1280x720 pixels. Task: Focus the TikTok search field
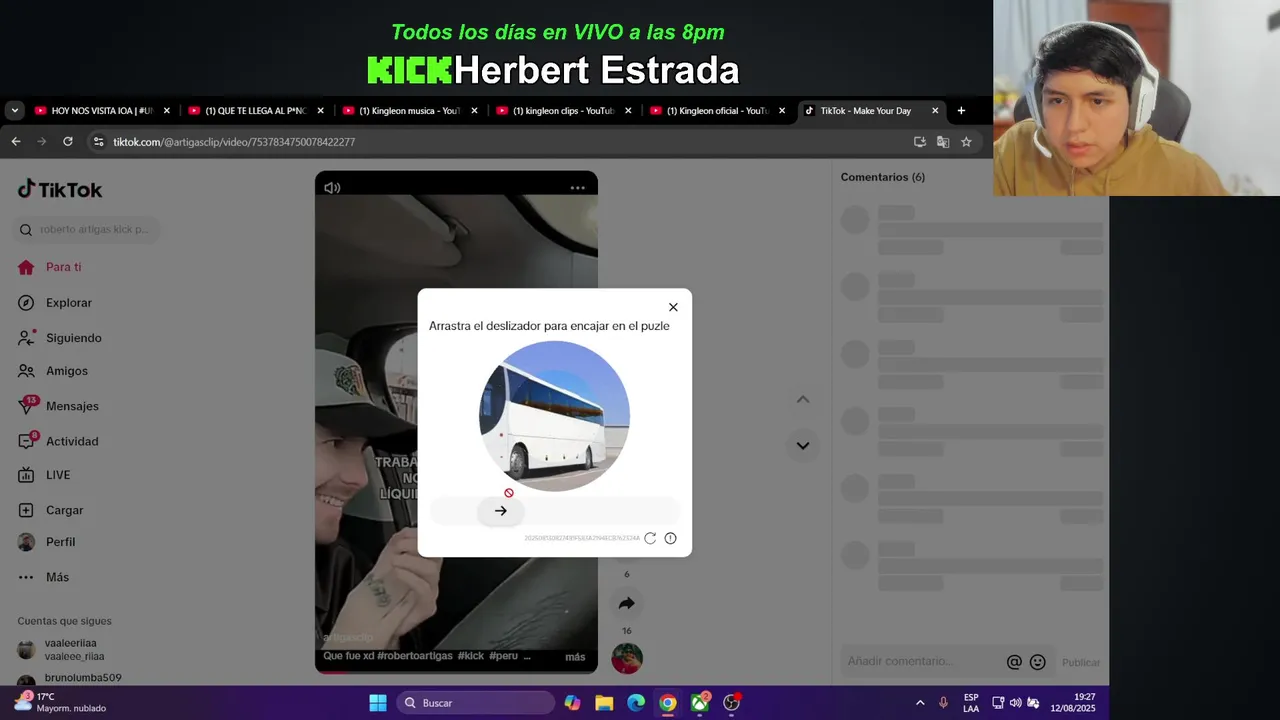pyautogui.click(x=88, y=229)
